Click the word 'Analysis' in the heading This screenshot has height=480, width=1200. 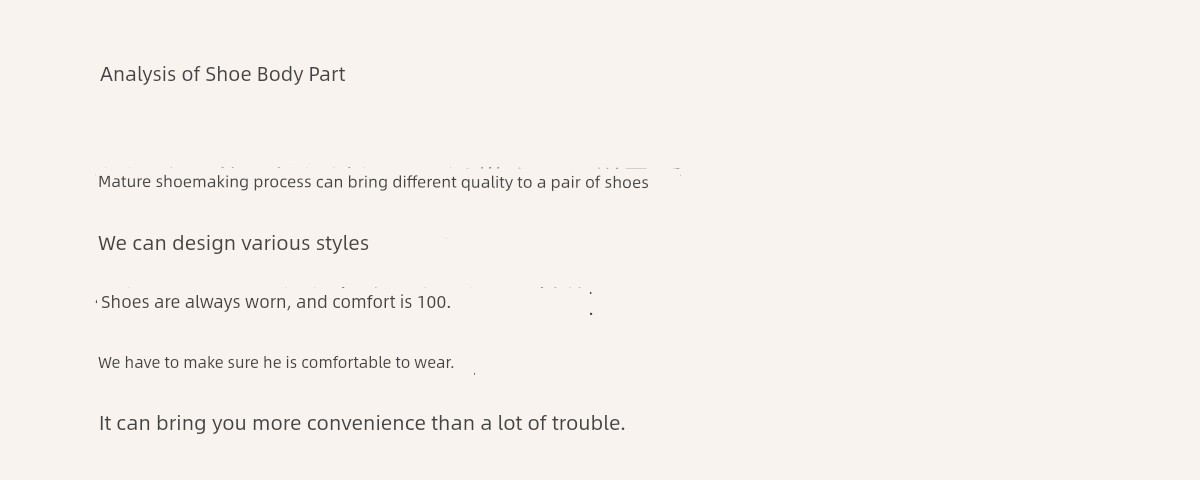tap(138, 74)
